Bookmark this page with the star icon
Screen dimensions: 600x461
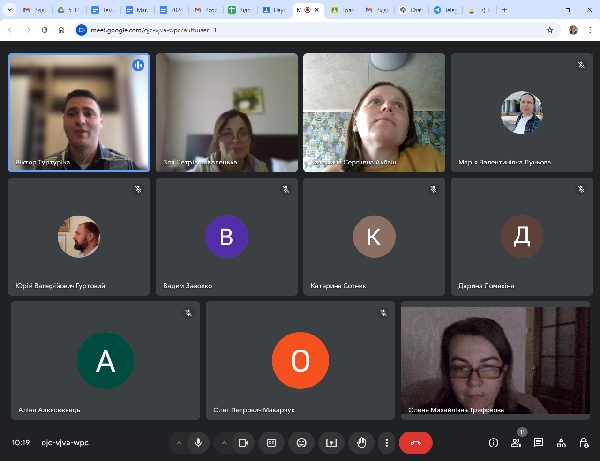pyautogui.click(x=550, y=30)
